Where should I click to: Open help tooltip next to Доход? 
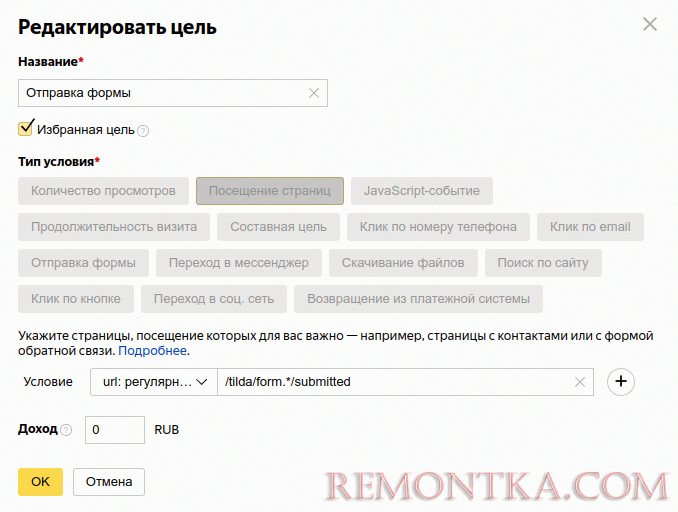point(66,430)
